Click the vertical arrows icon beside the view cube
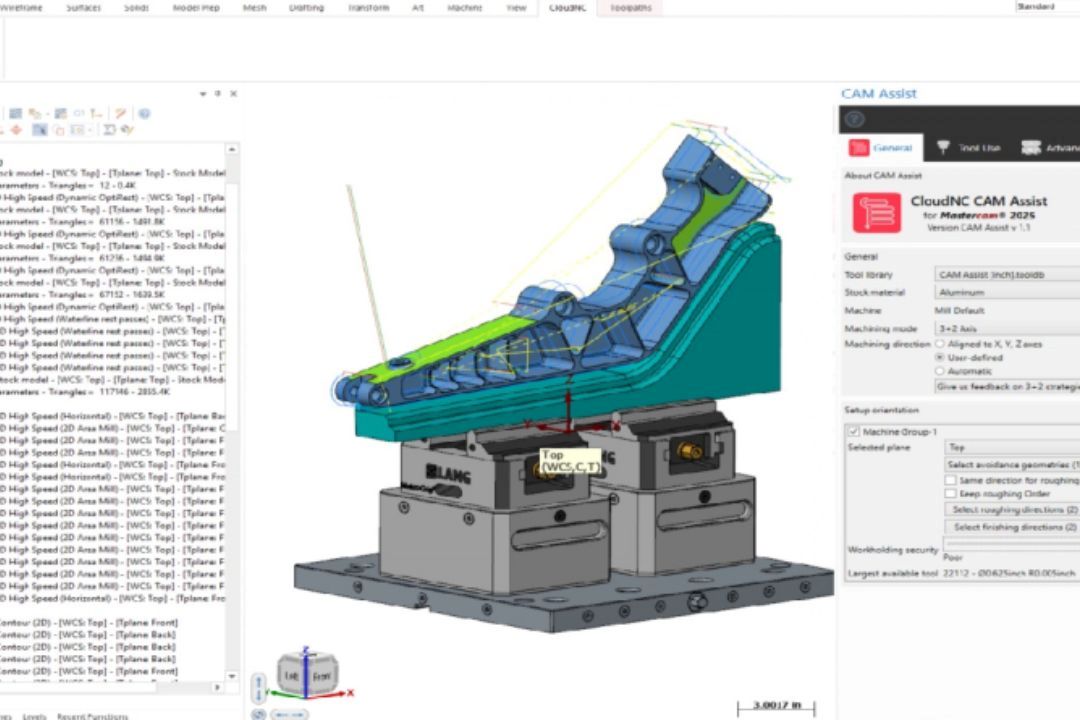The height and width of the screenshot is (720, 1080). coord(259,688)
